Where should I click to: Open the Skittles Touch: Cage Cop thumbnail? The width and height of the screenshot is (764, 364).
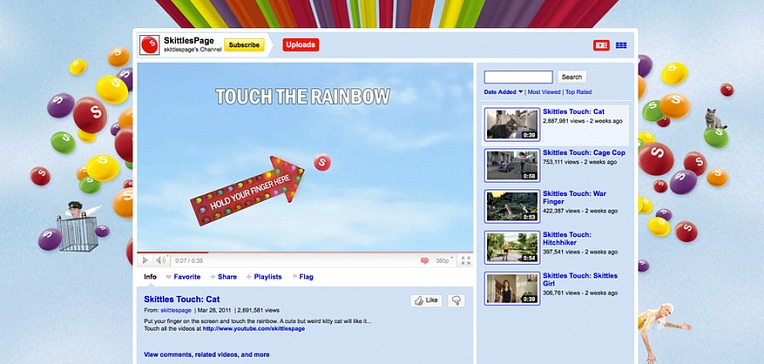click(x=512, y=165)
